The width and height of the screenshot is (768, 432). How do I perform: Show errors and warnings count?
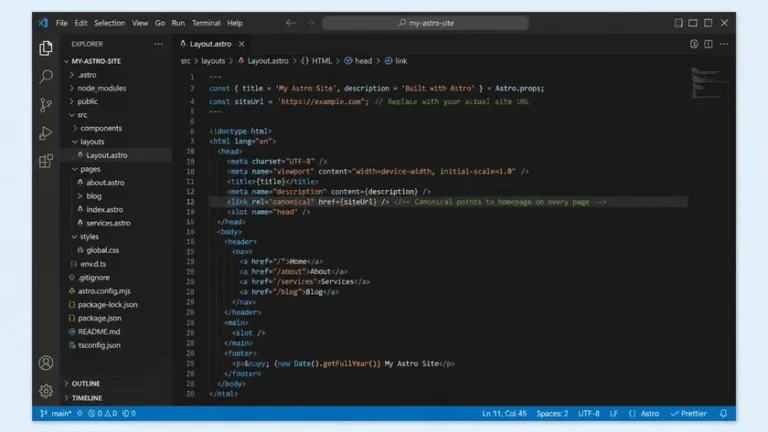(x=102, y=413)
